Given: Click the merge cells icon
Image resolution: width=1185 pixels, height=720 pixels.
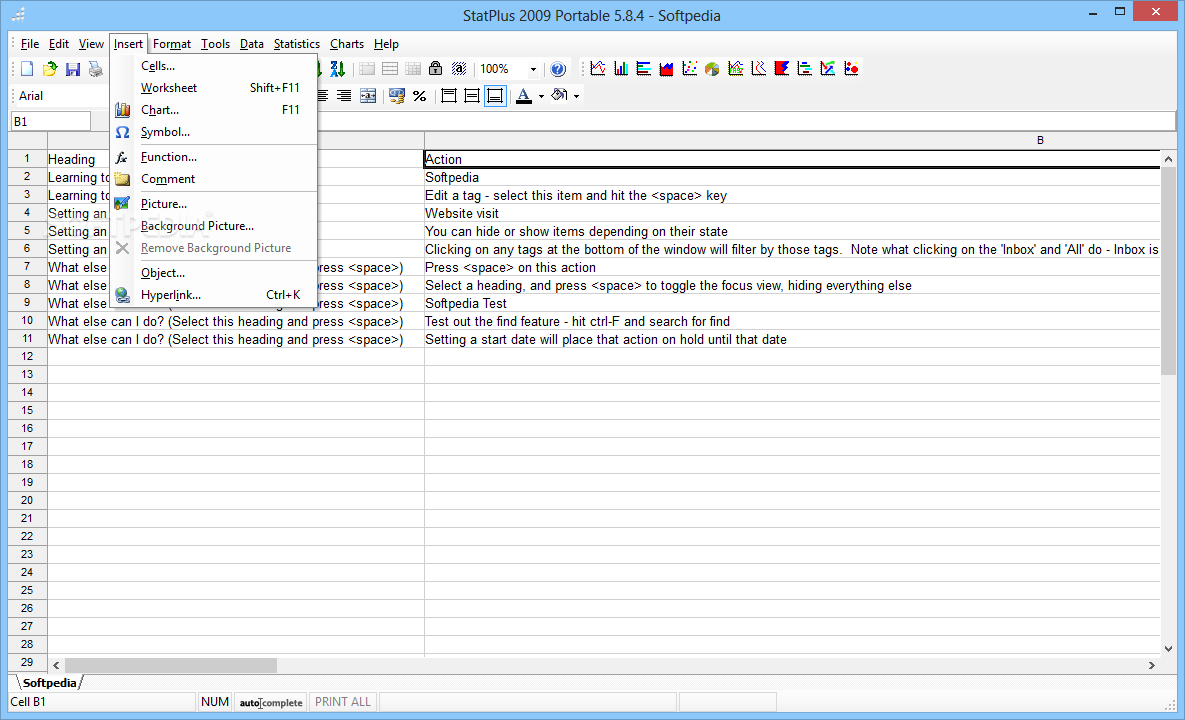Looking at the screenshot, I should pos(368,96).
